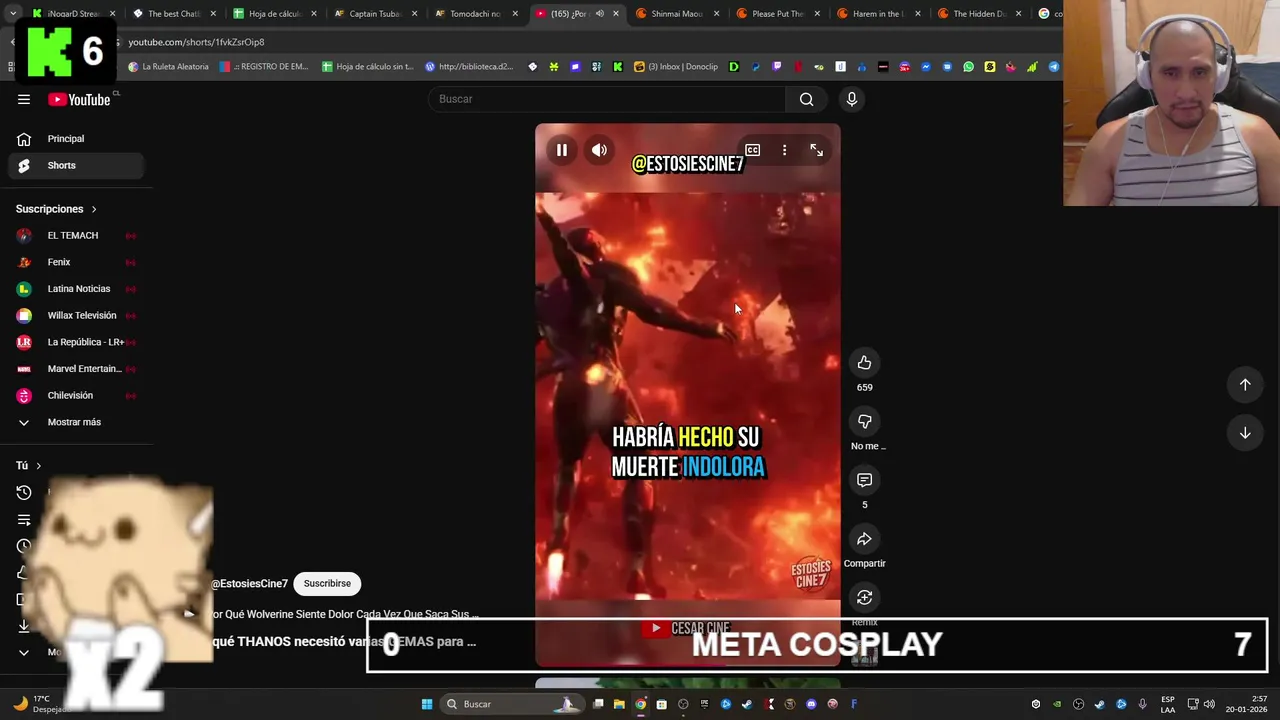Open Inbox | Donoclip bookmark
This screenshot has width=1280, height=720.
pyautogui.click(x=676, y=67)
